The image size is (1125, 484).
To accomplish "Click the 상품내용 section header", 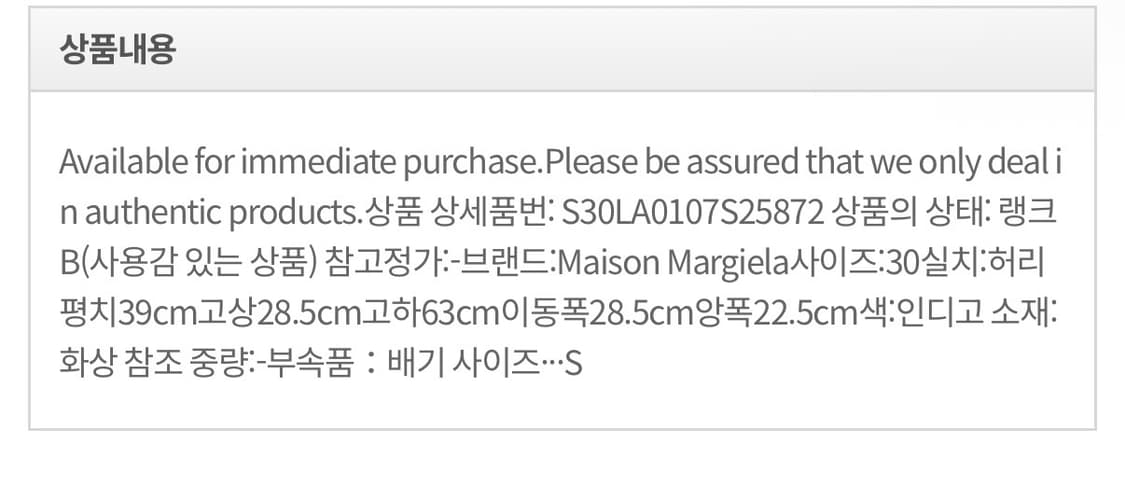I will point(118,51).
